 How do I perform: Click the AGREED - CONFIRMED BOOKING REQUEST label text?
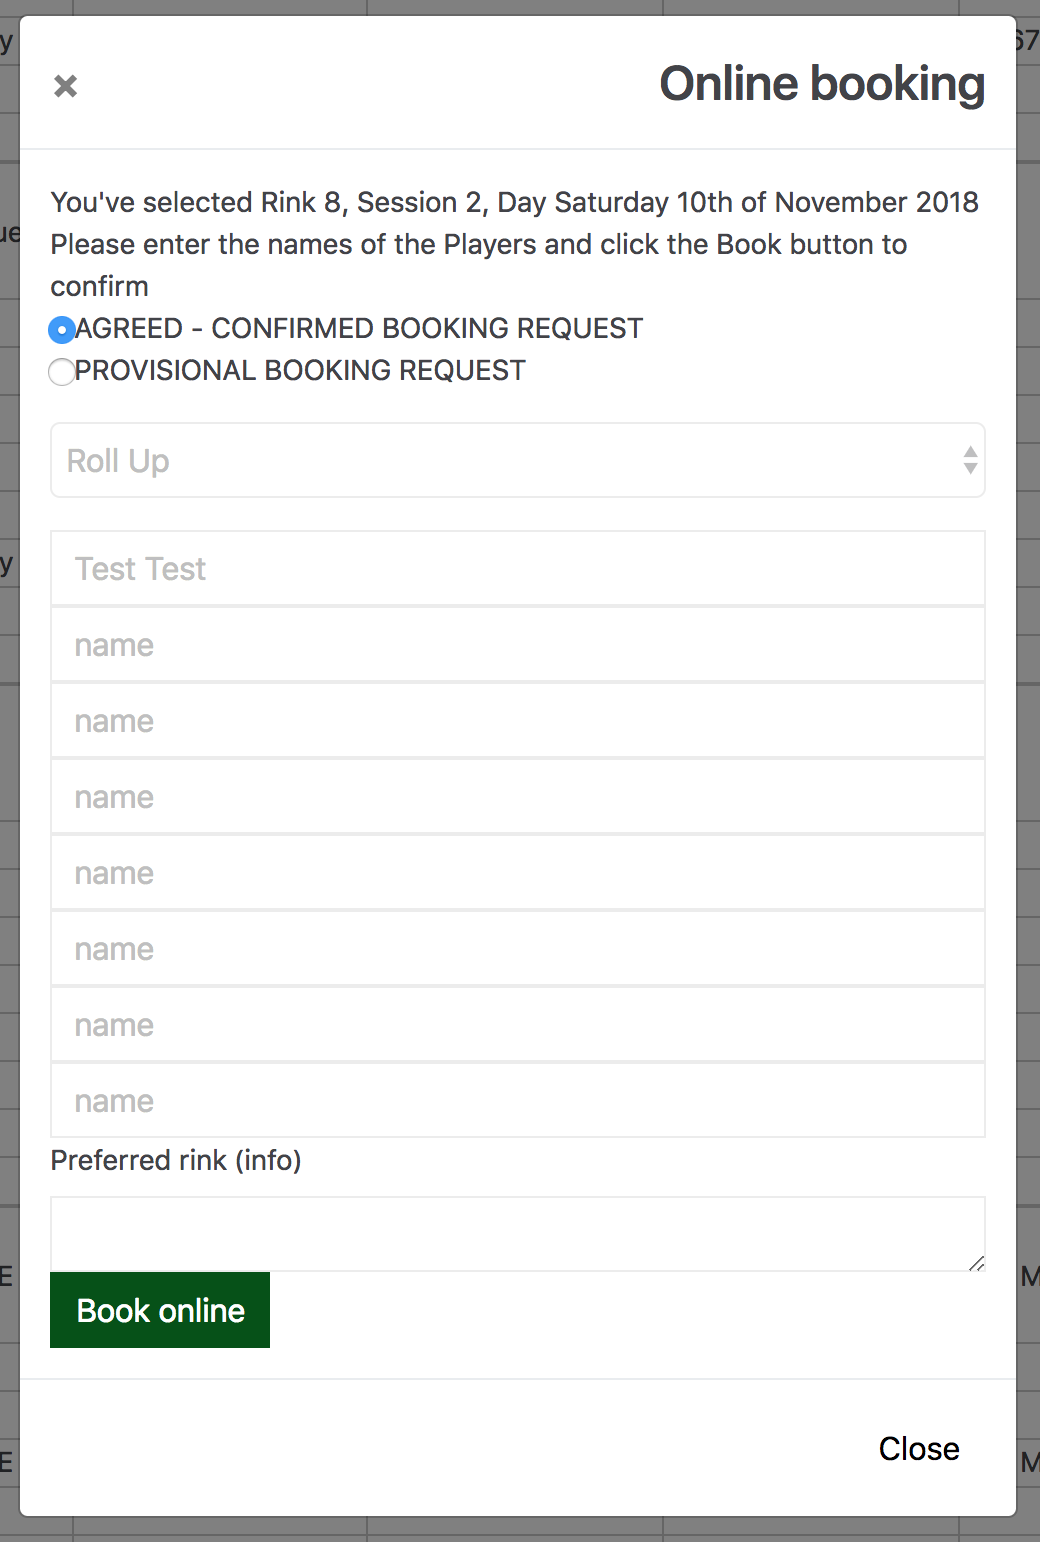click(359, 329)
